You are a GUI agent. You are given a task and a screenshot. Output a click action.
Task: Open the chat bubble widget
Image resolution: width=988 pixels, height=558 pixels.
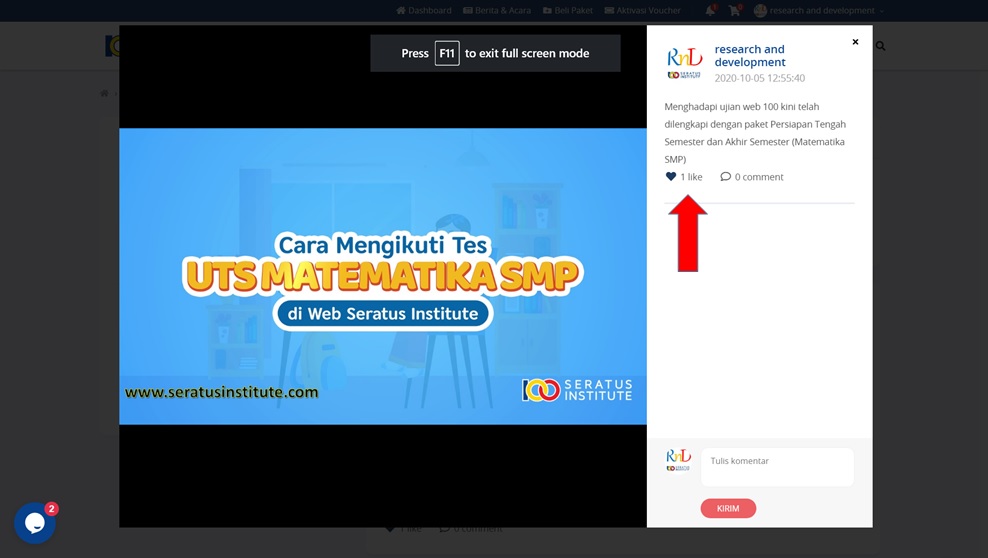(x=35, y=523)
